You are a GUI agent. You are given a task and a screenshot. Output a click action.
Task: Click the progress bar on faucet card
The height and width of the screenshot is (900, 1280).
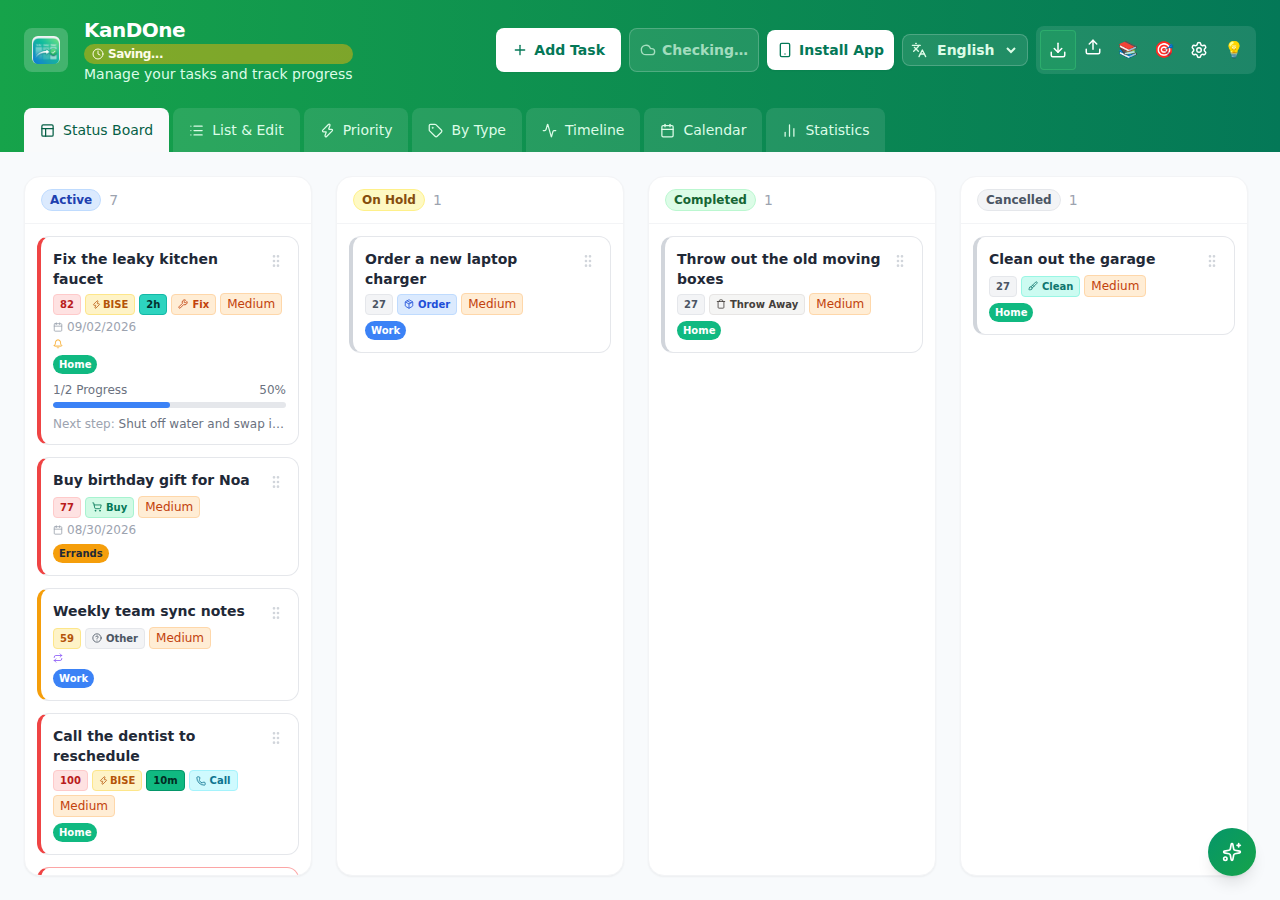click(x=169, y=405)
